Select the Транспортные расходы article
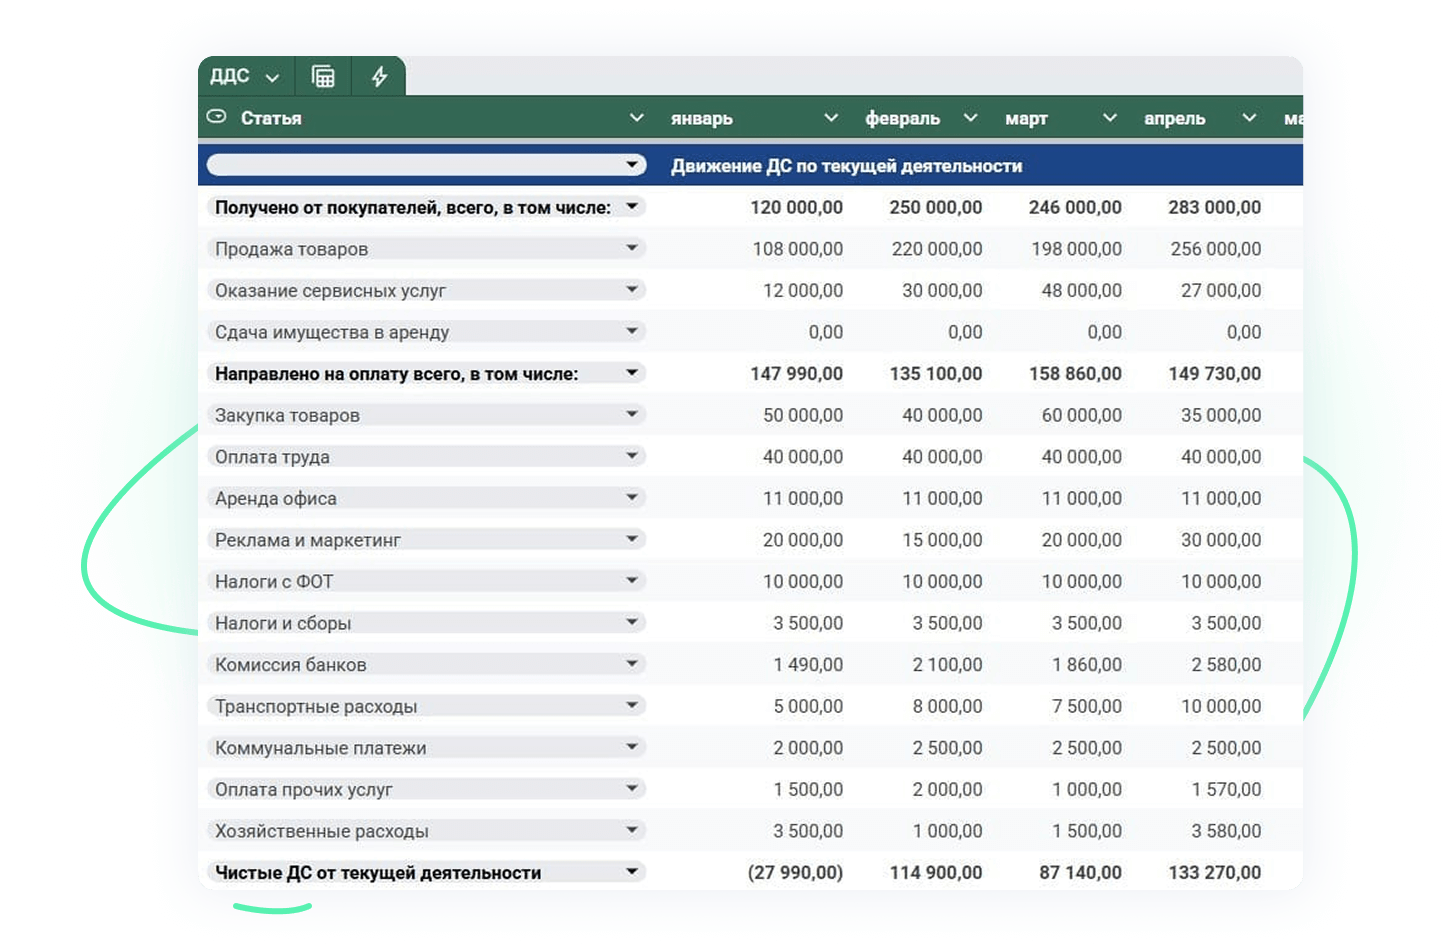The image size is (1442, 948). [x=316, y=706]
